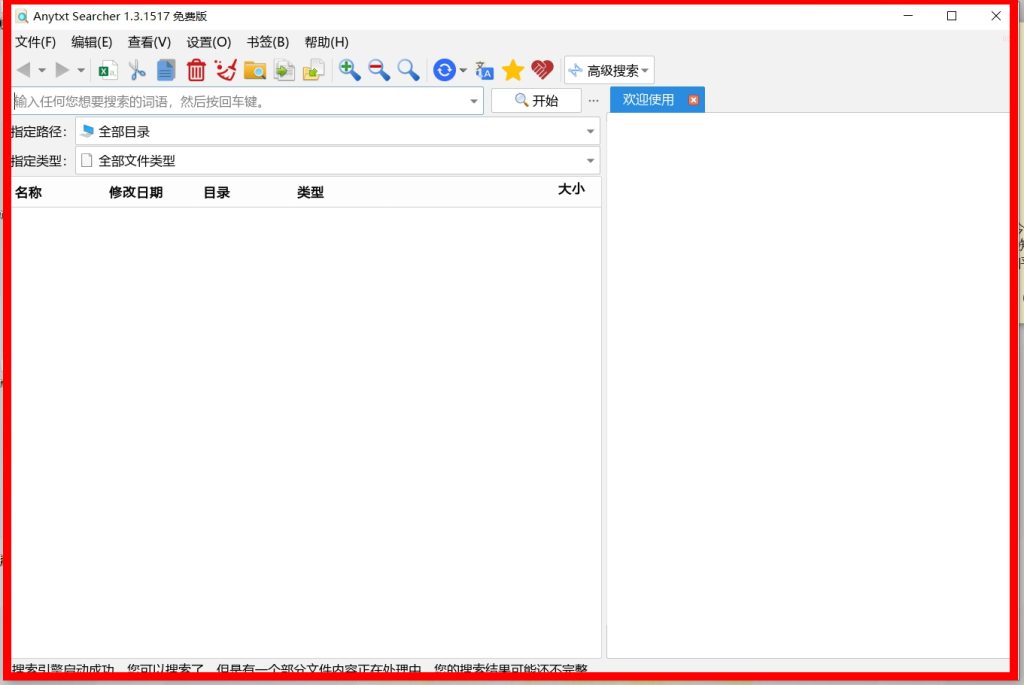Viewport: 1024px width, 685px height.
Task: Click the blue refresh index icon
Action: click(x=445, y=70)
